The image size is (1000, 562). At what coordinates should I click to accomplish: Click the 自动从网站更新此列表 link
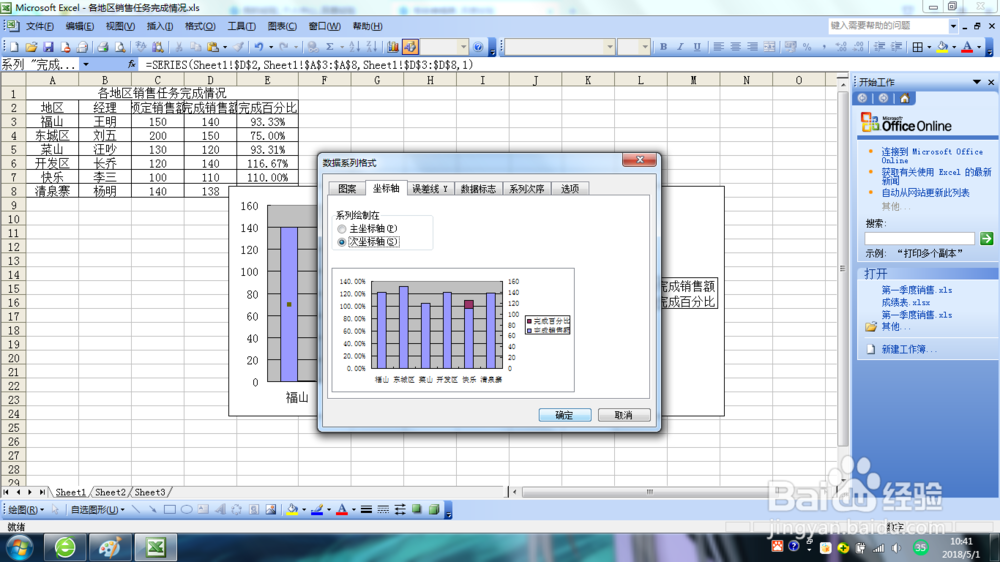(925, 193)
